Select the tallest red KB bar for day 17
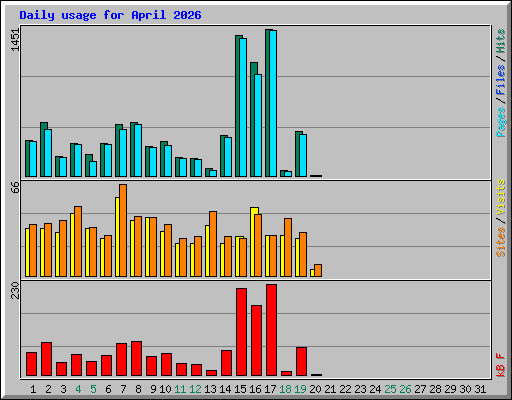 point(271,330)
